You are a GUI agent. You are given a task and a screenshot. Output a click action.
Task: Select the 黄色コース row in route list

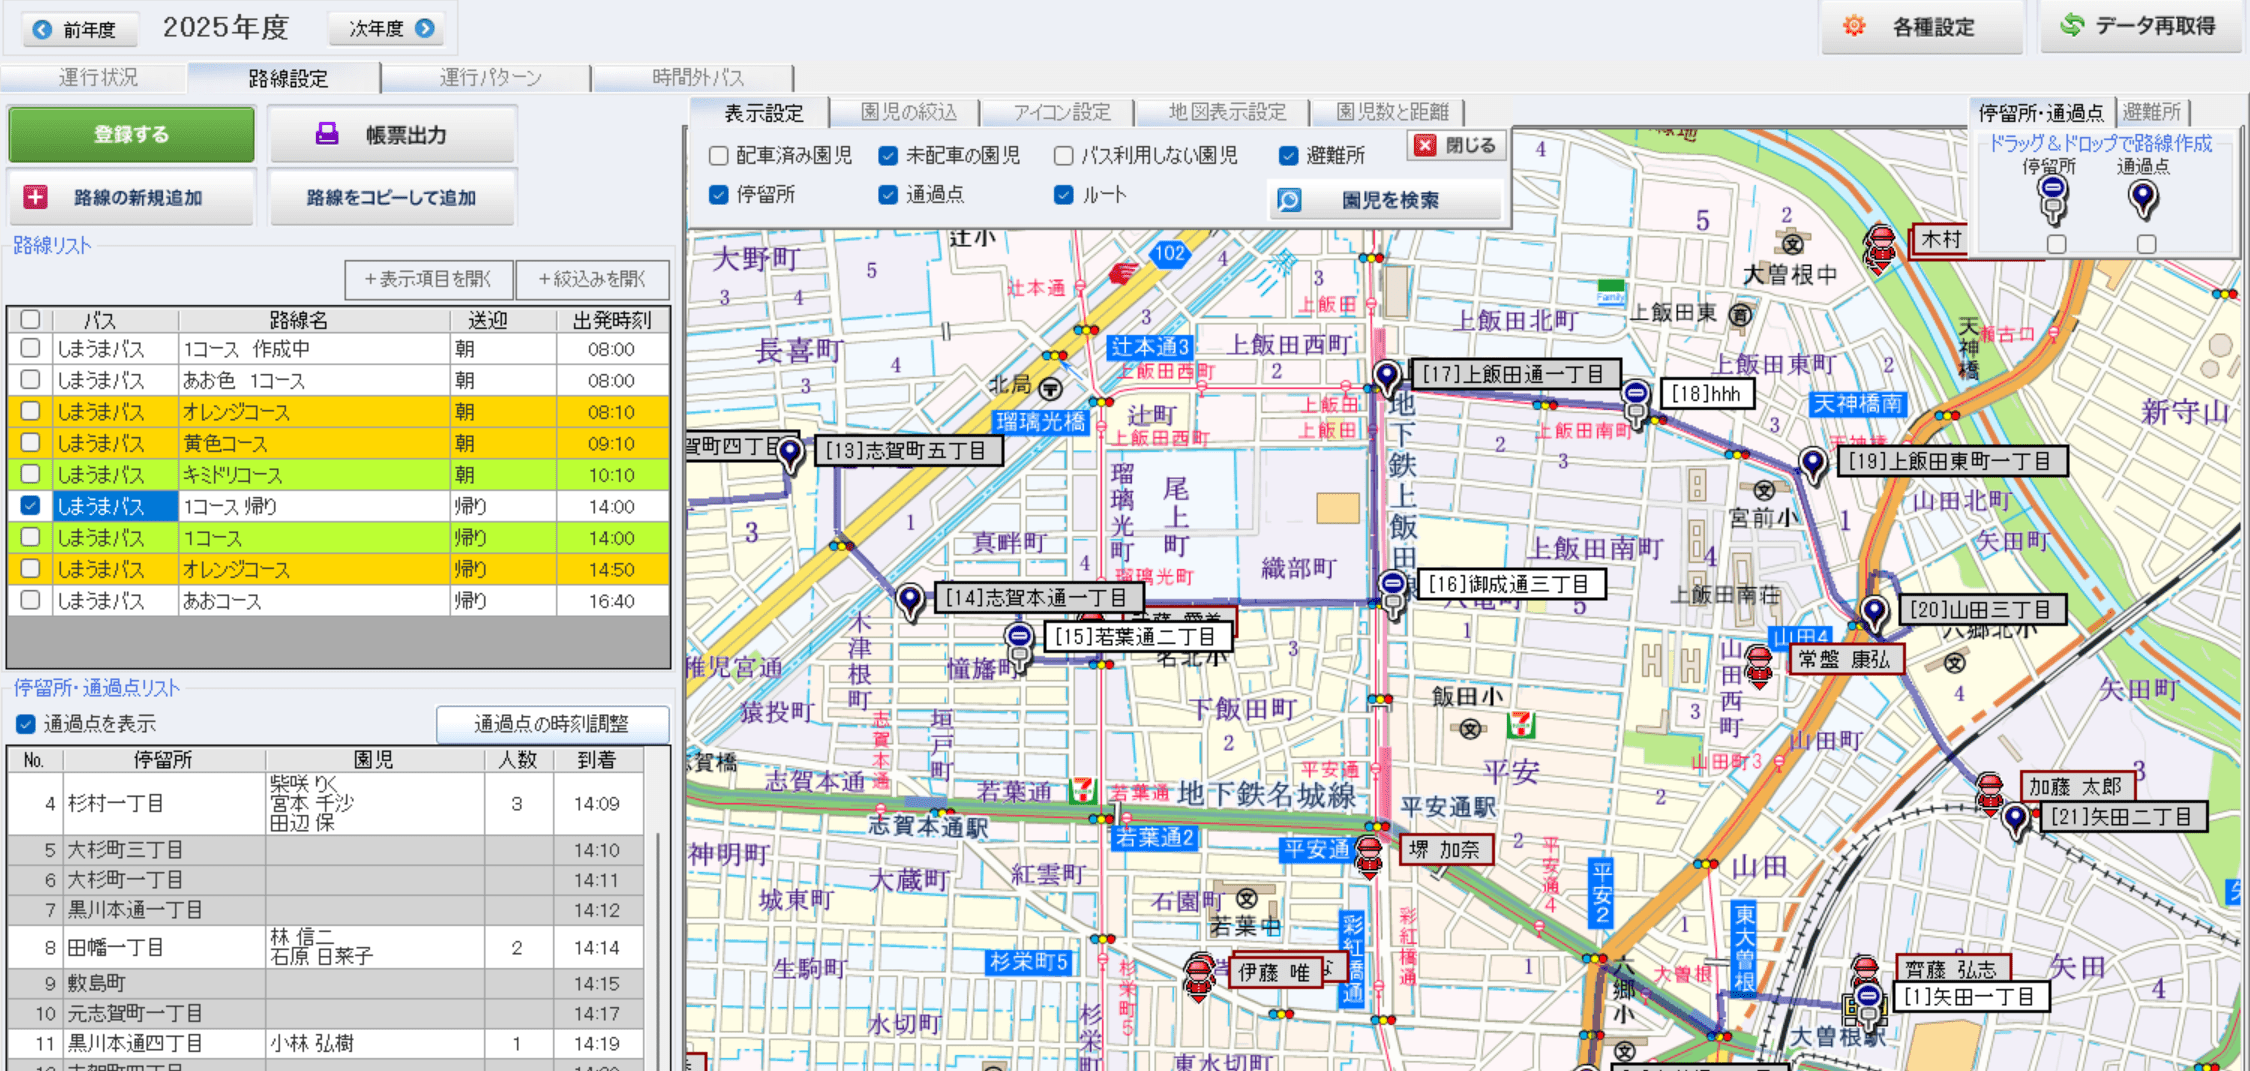tap(313, 443)
